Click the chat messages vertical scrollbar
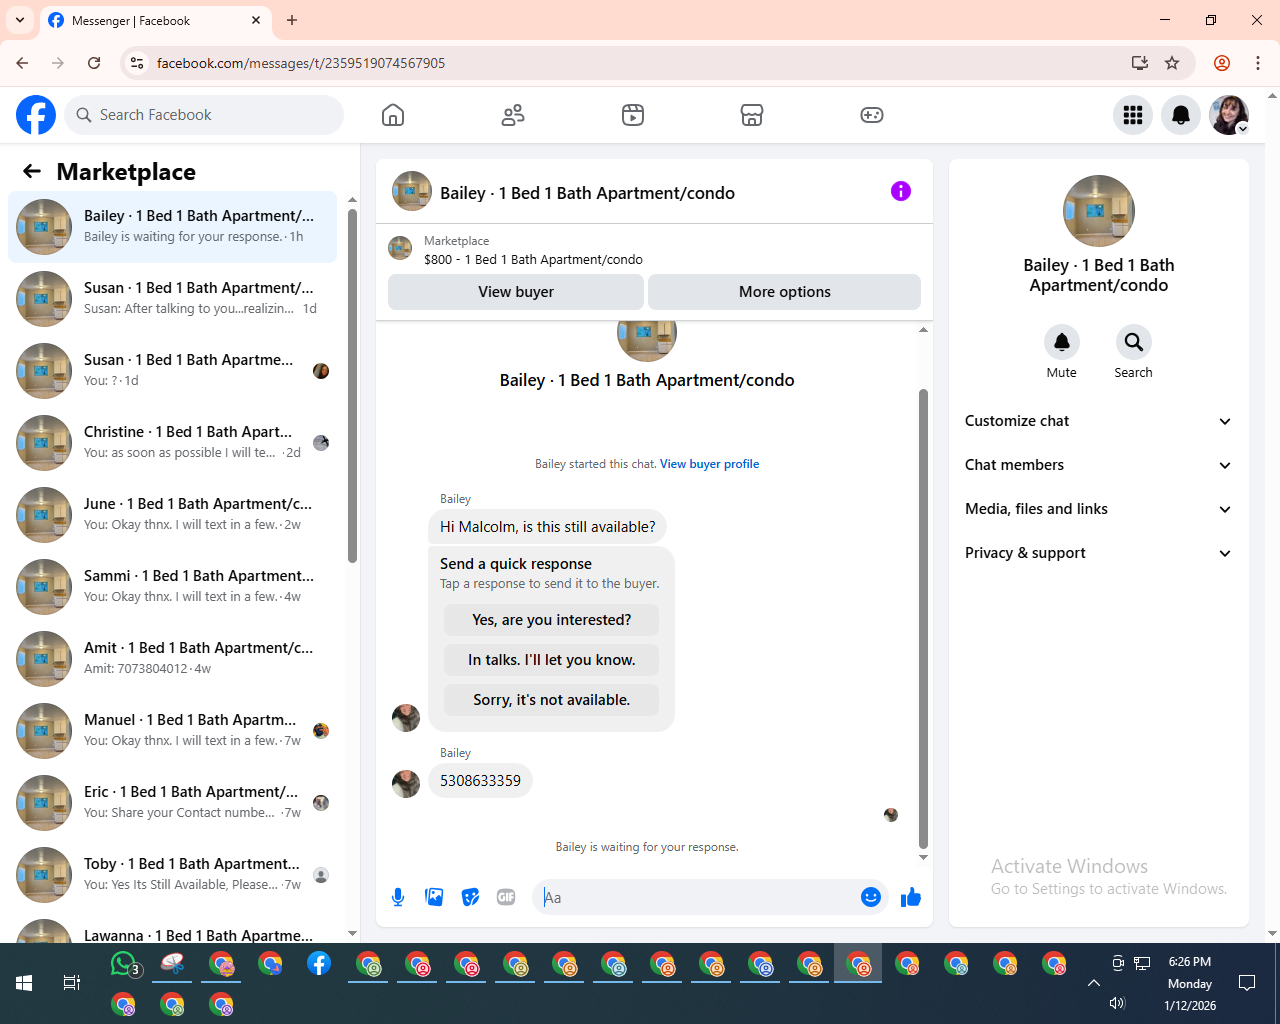1280x1024 pixels. pos(923,618)
